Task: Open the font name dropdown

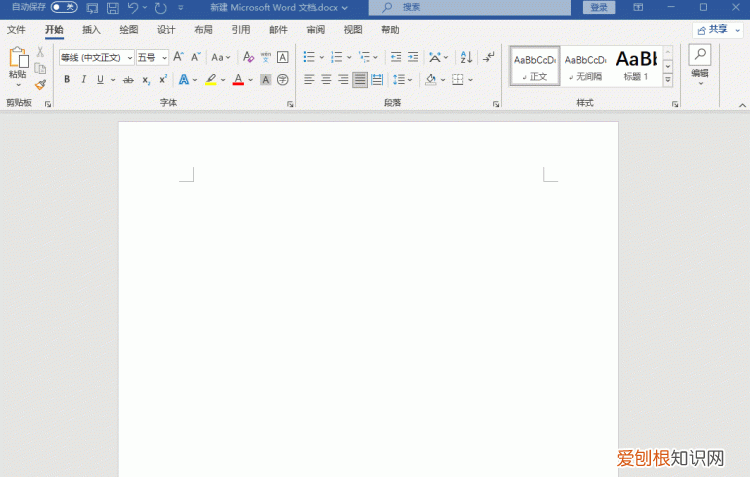Action: [x=130, y=58]
